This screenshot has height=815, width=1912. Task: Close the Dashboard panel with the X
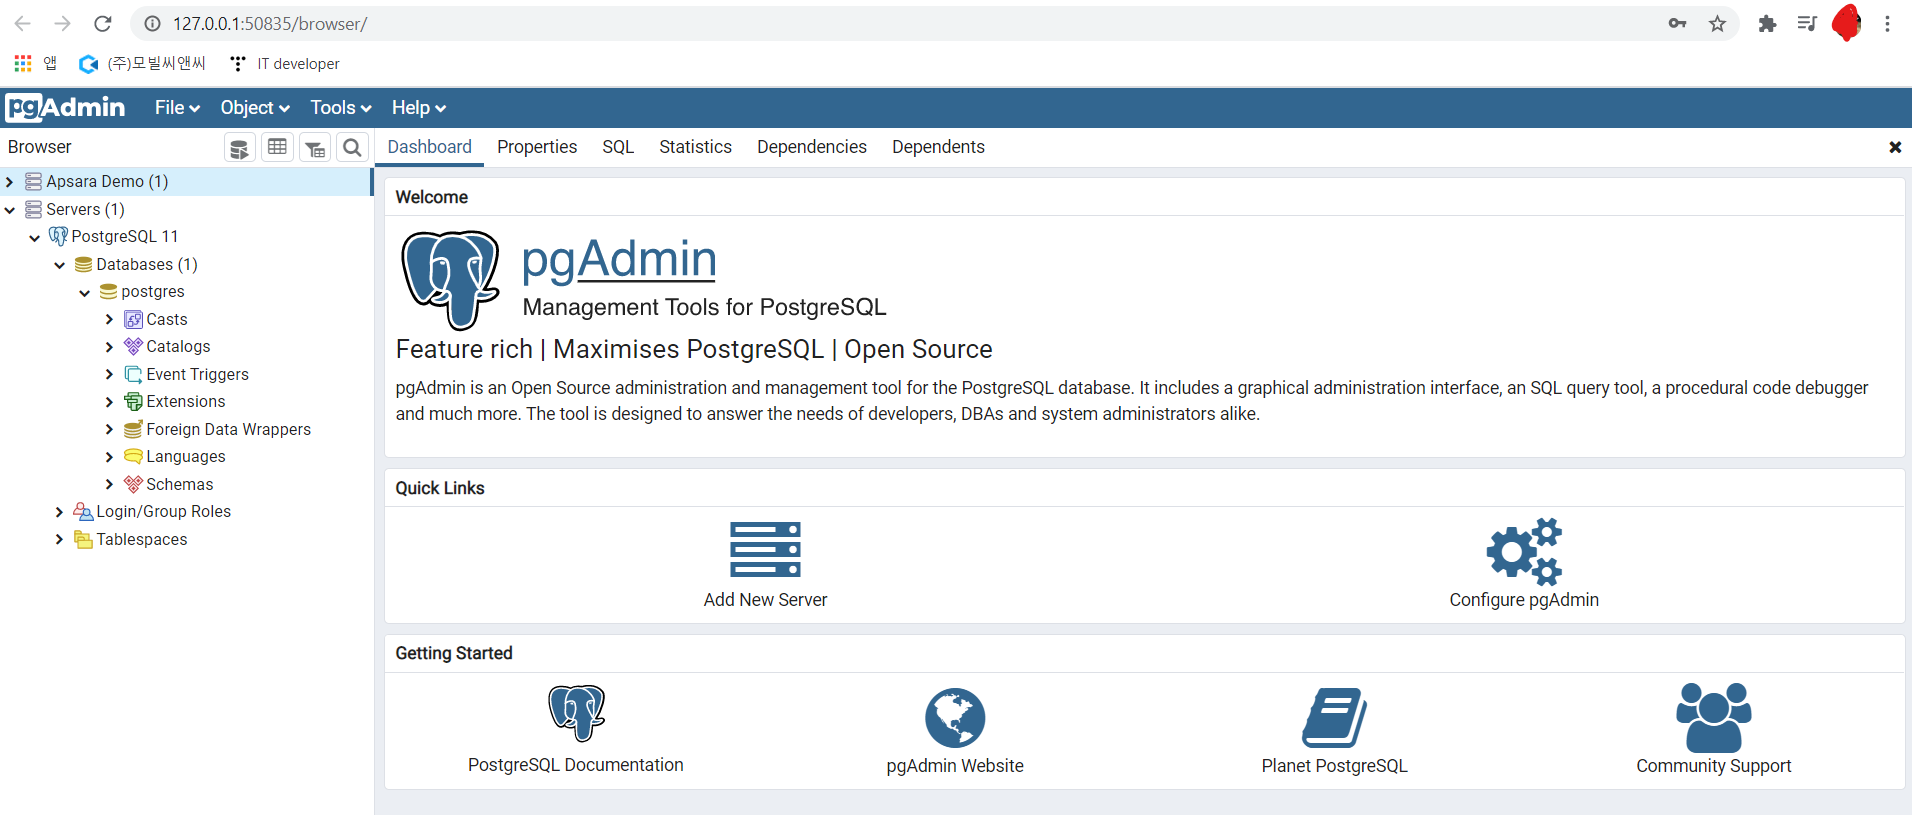click(1894, 147)
